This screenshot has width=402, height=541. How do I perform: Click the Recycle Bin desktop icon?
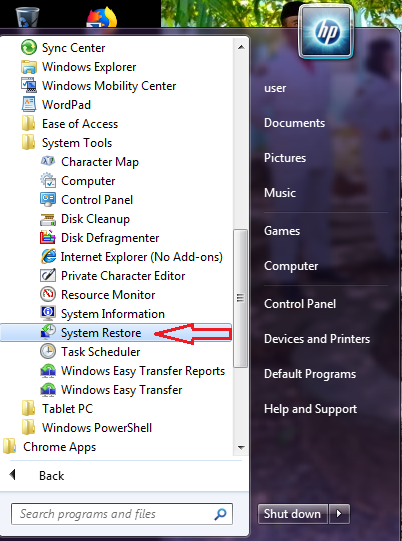point(28,16)
